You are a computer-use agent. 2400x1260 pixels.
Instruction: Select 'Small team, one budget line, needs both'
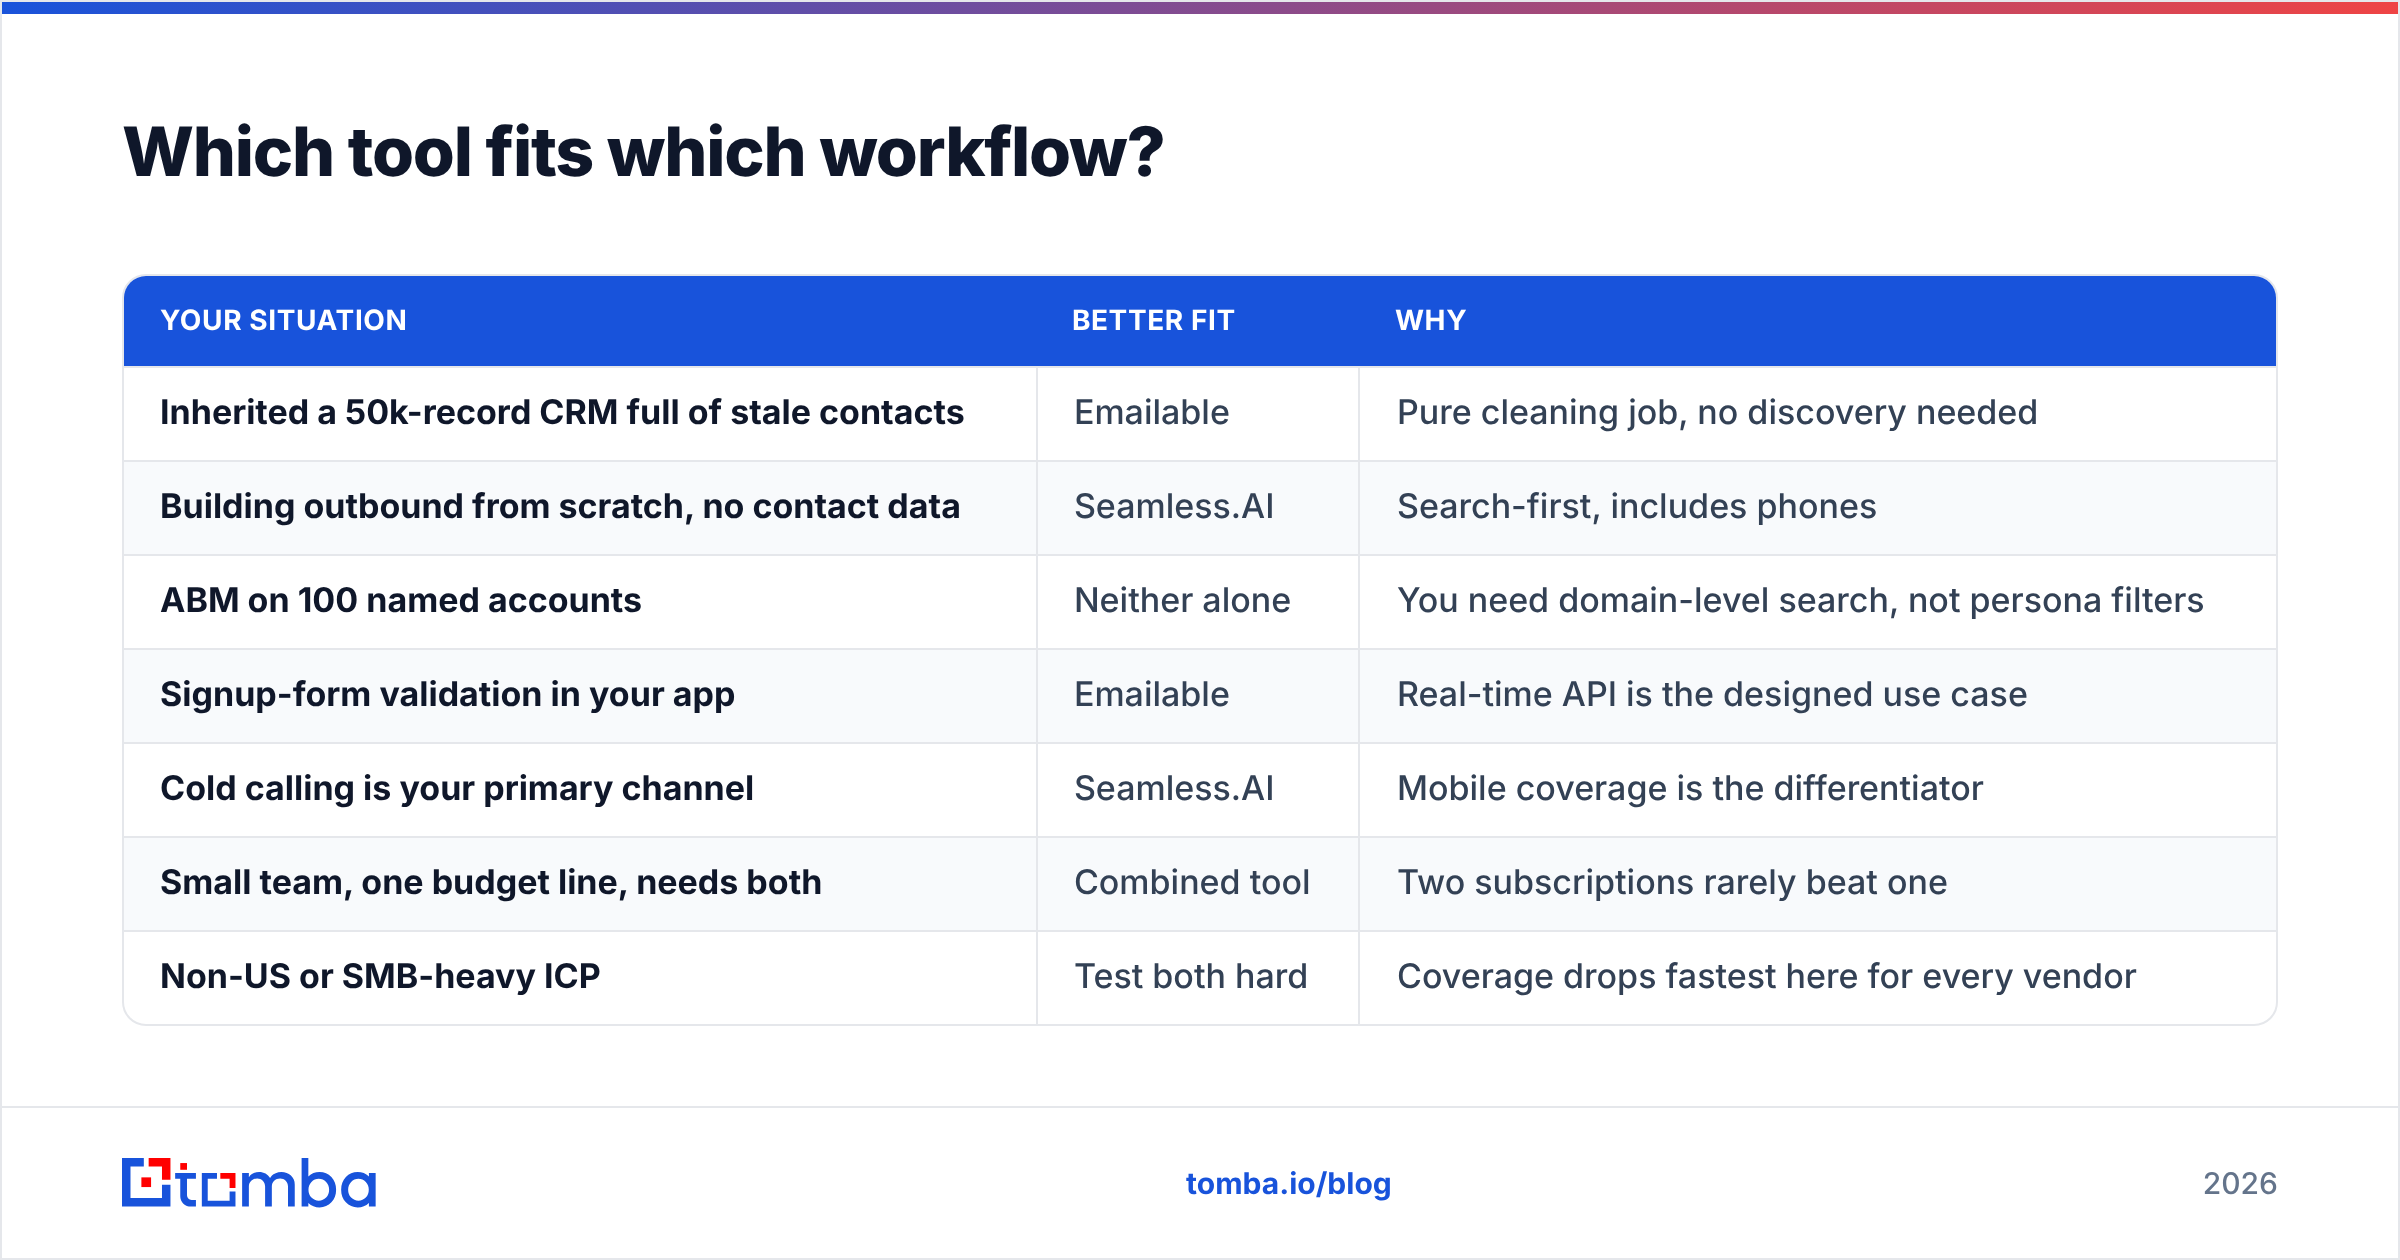[491, 883]
